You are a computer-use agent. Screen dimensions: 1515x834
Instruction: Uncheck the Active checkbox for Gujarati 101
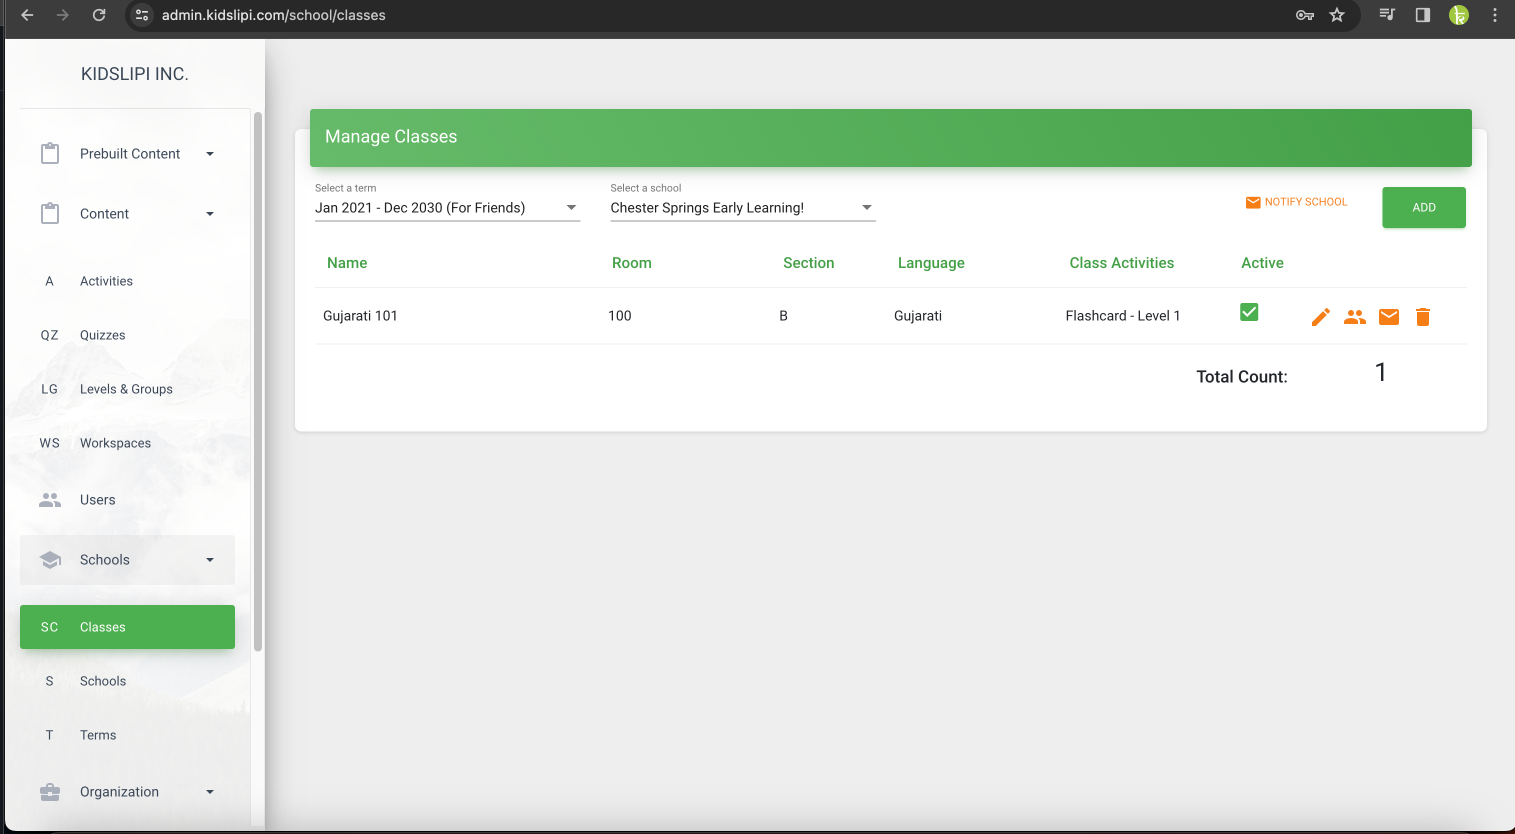1249,312
